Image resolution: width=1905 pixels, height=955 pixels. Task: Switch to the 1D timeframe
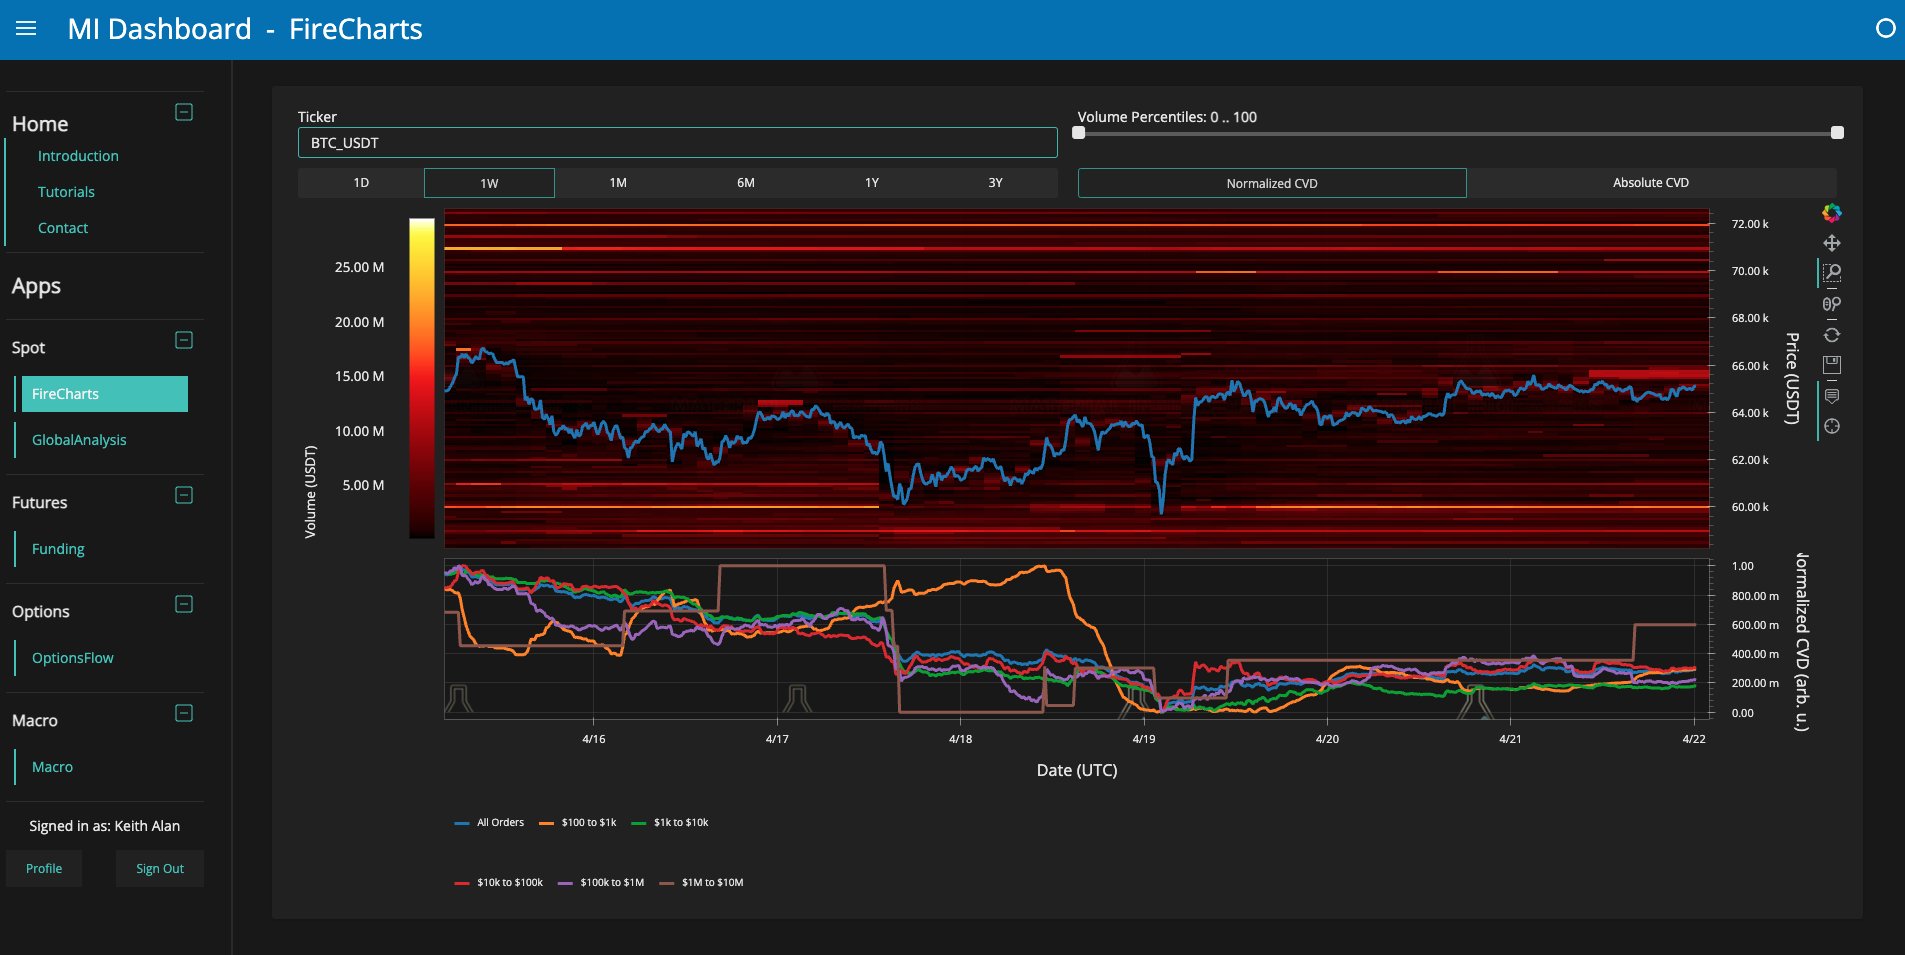click(361, 183)
